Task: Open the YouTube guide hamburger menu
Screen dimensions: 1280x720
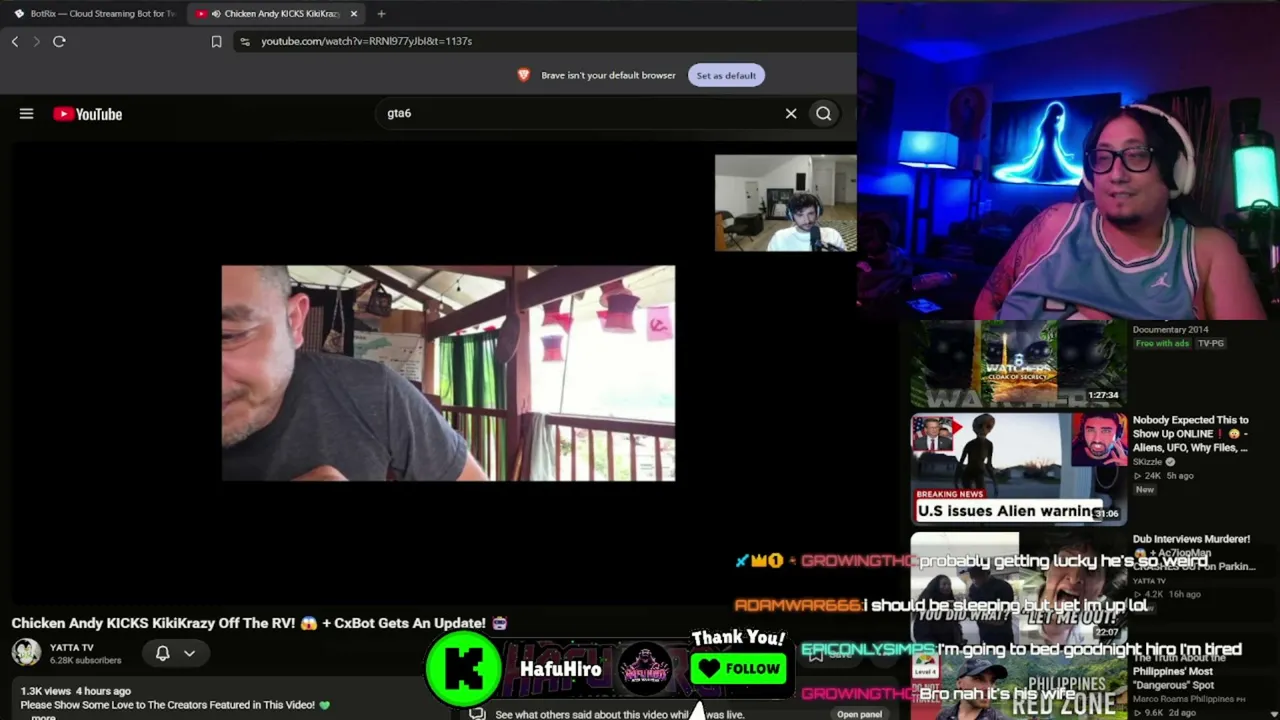Action: point(27,114)
